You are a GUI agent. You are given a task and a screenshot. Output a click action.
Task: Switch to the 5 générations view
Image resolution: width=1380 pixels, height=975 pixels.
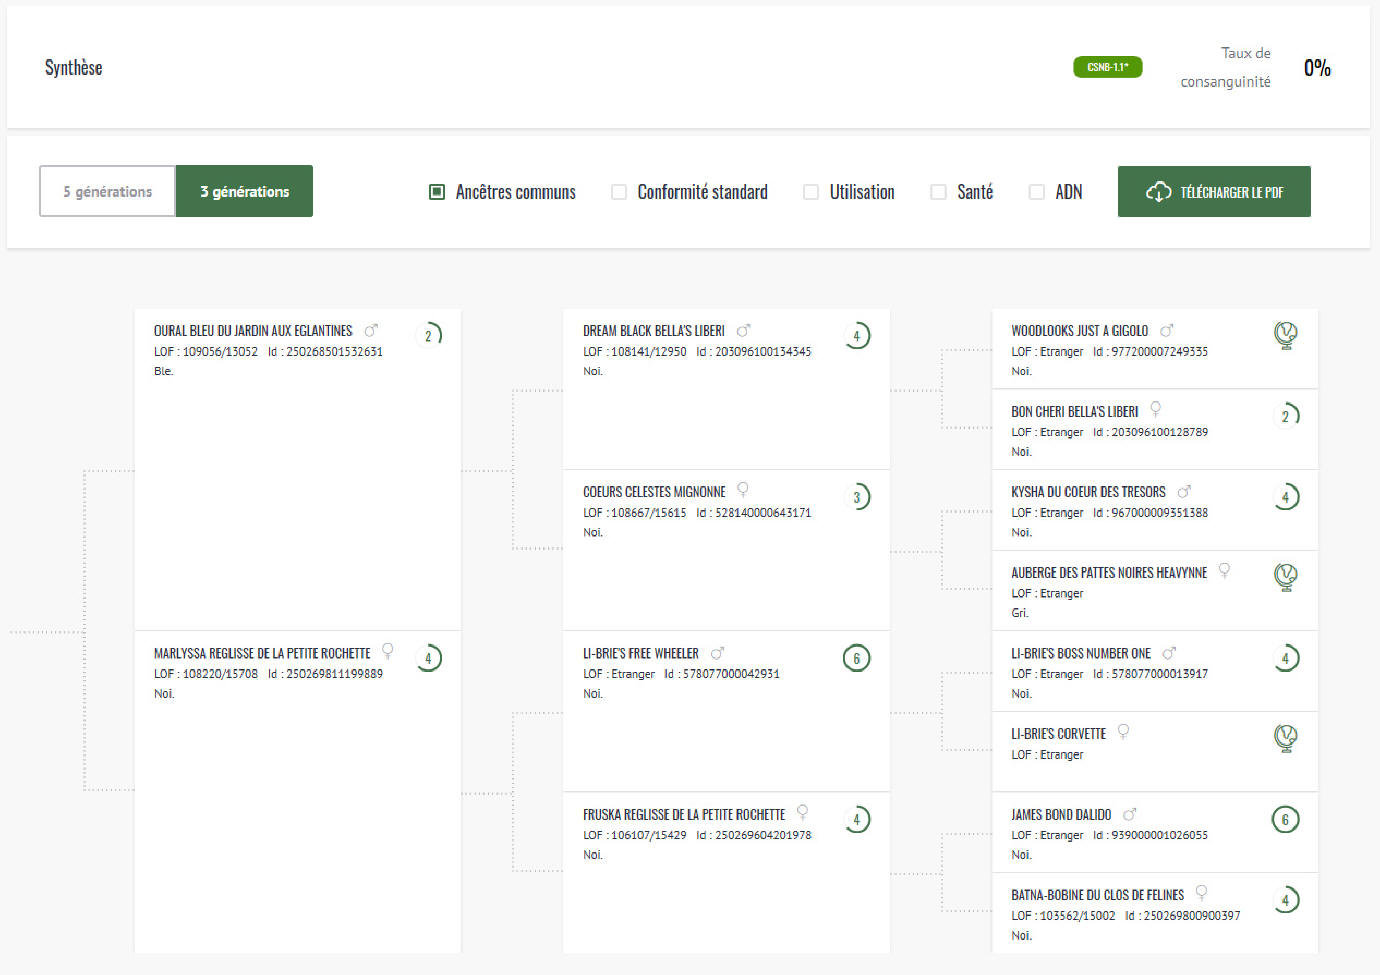108,191
